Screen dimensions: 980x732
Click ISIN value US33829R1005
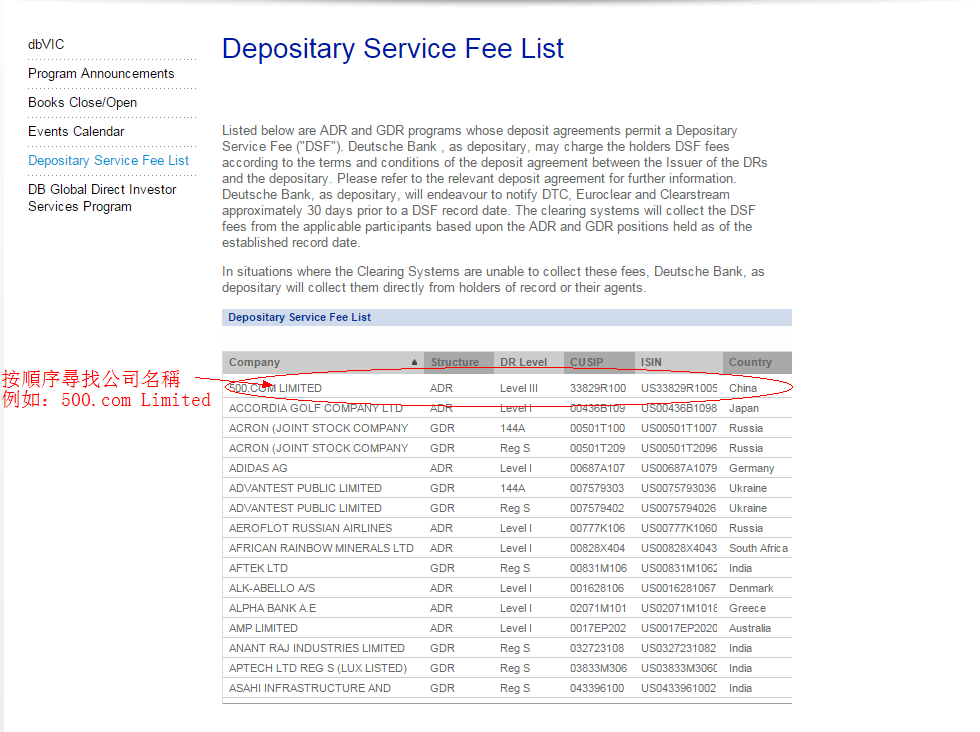[x=679, y=388]
